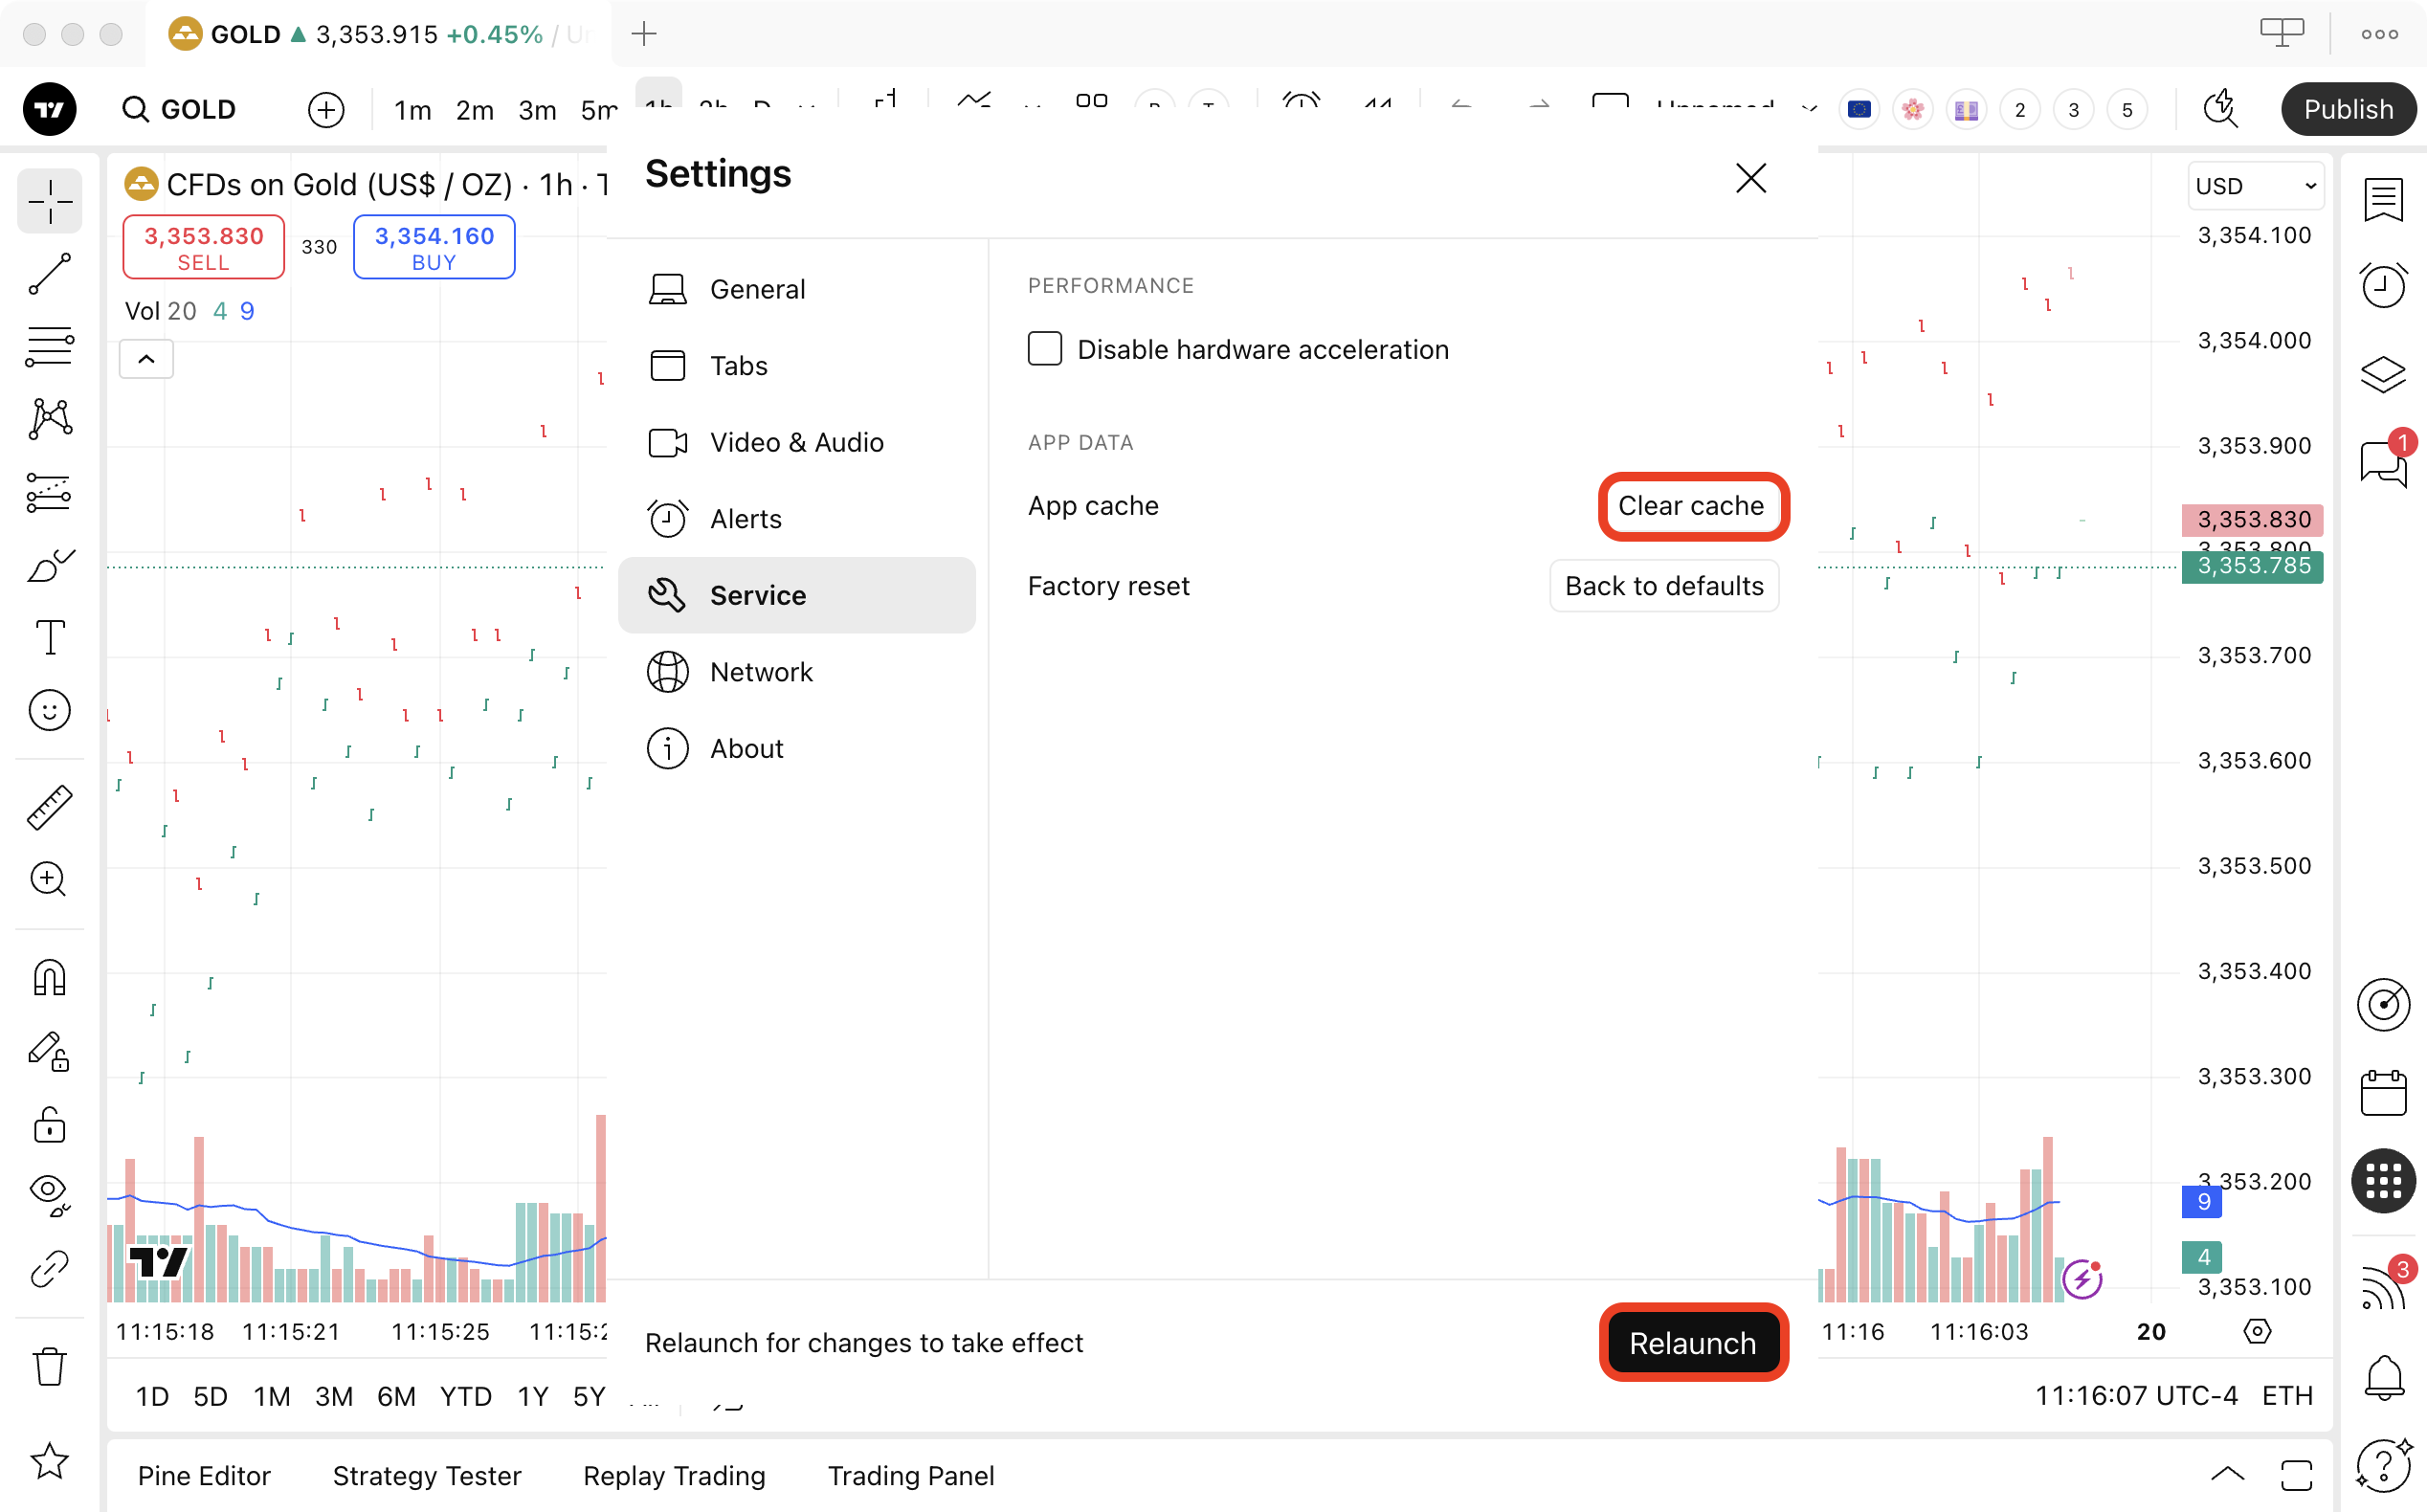Open the USD currency dropdown
This screenshot has width=2427, height=1512.
(2255, 186)
